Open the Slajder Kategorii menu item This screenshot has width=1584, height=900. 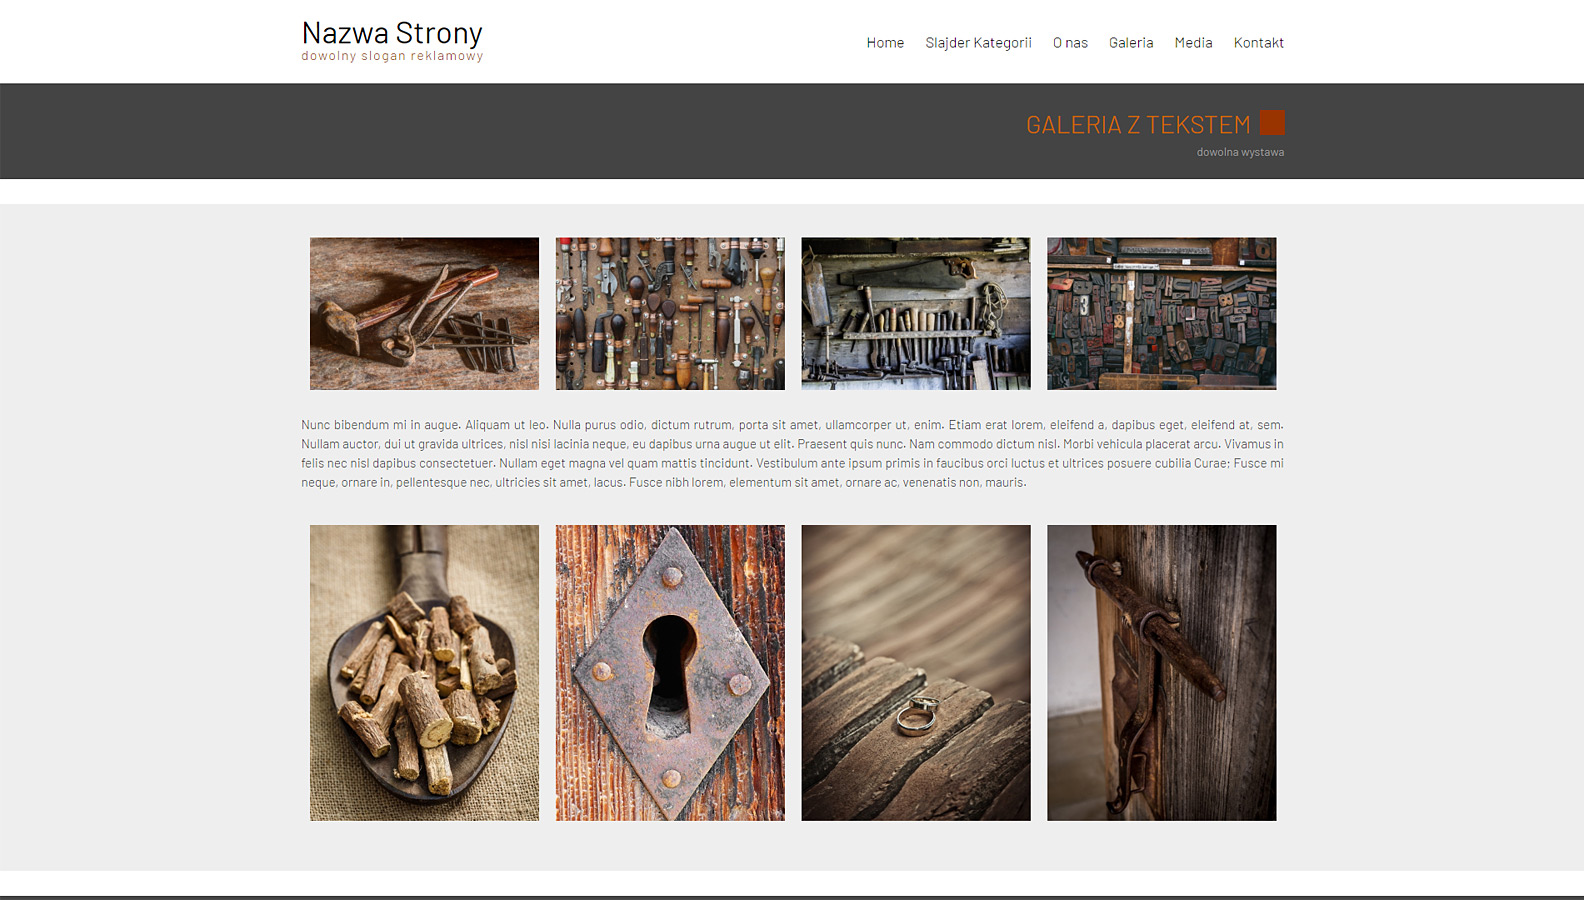(978, 43)
